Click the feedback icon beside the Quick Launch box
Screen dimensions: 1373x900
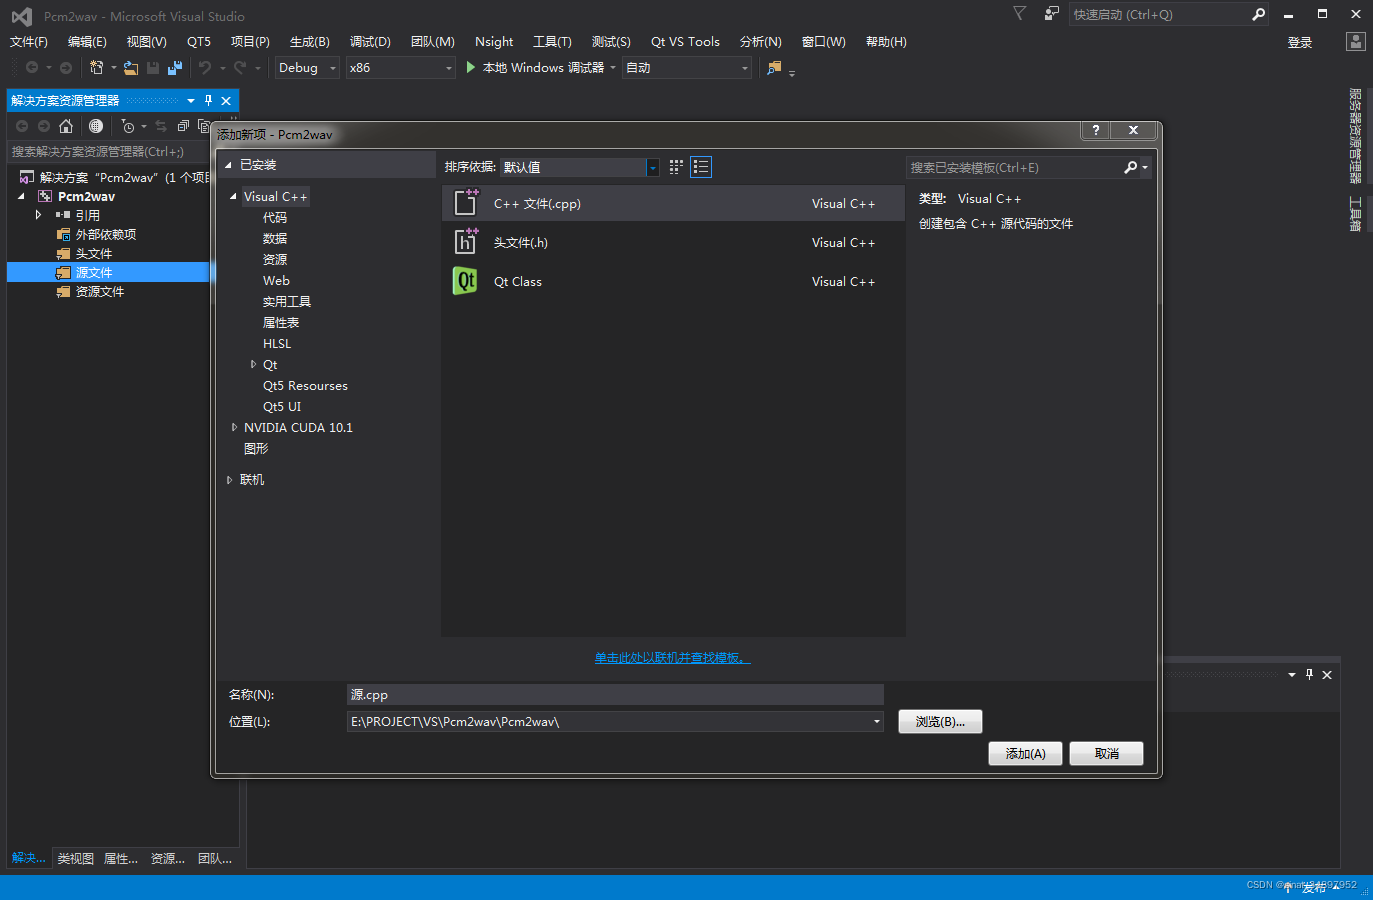pyautogui.click(x=1051, y=14)
